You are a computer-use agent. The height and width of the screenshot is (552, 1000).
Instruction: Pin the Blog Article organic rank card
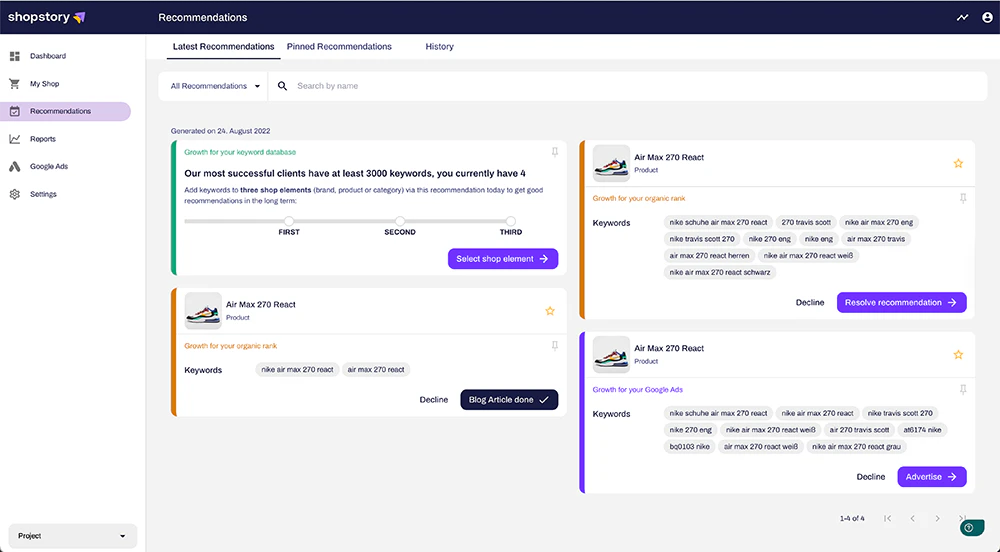pyautogui.click(x=555, y=345)
